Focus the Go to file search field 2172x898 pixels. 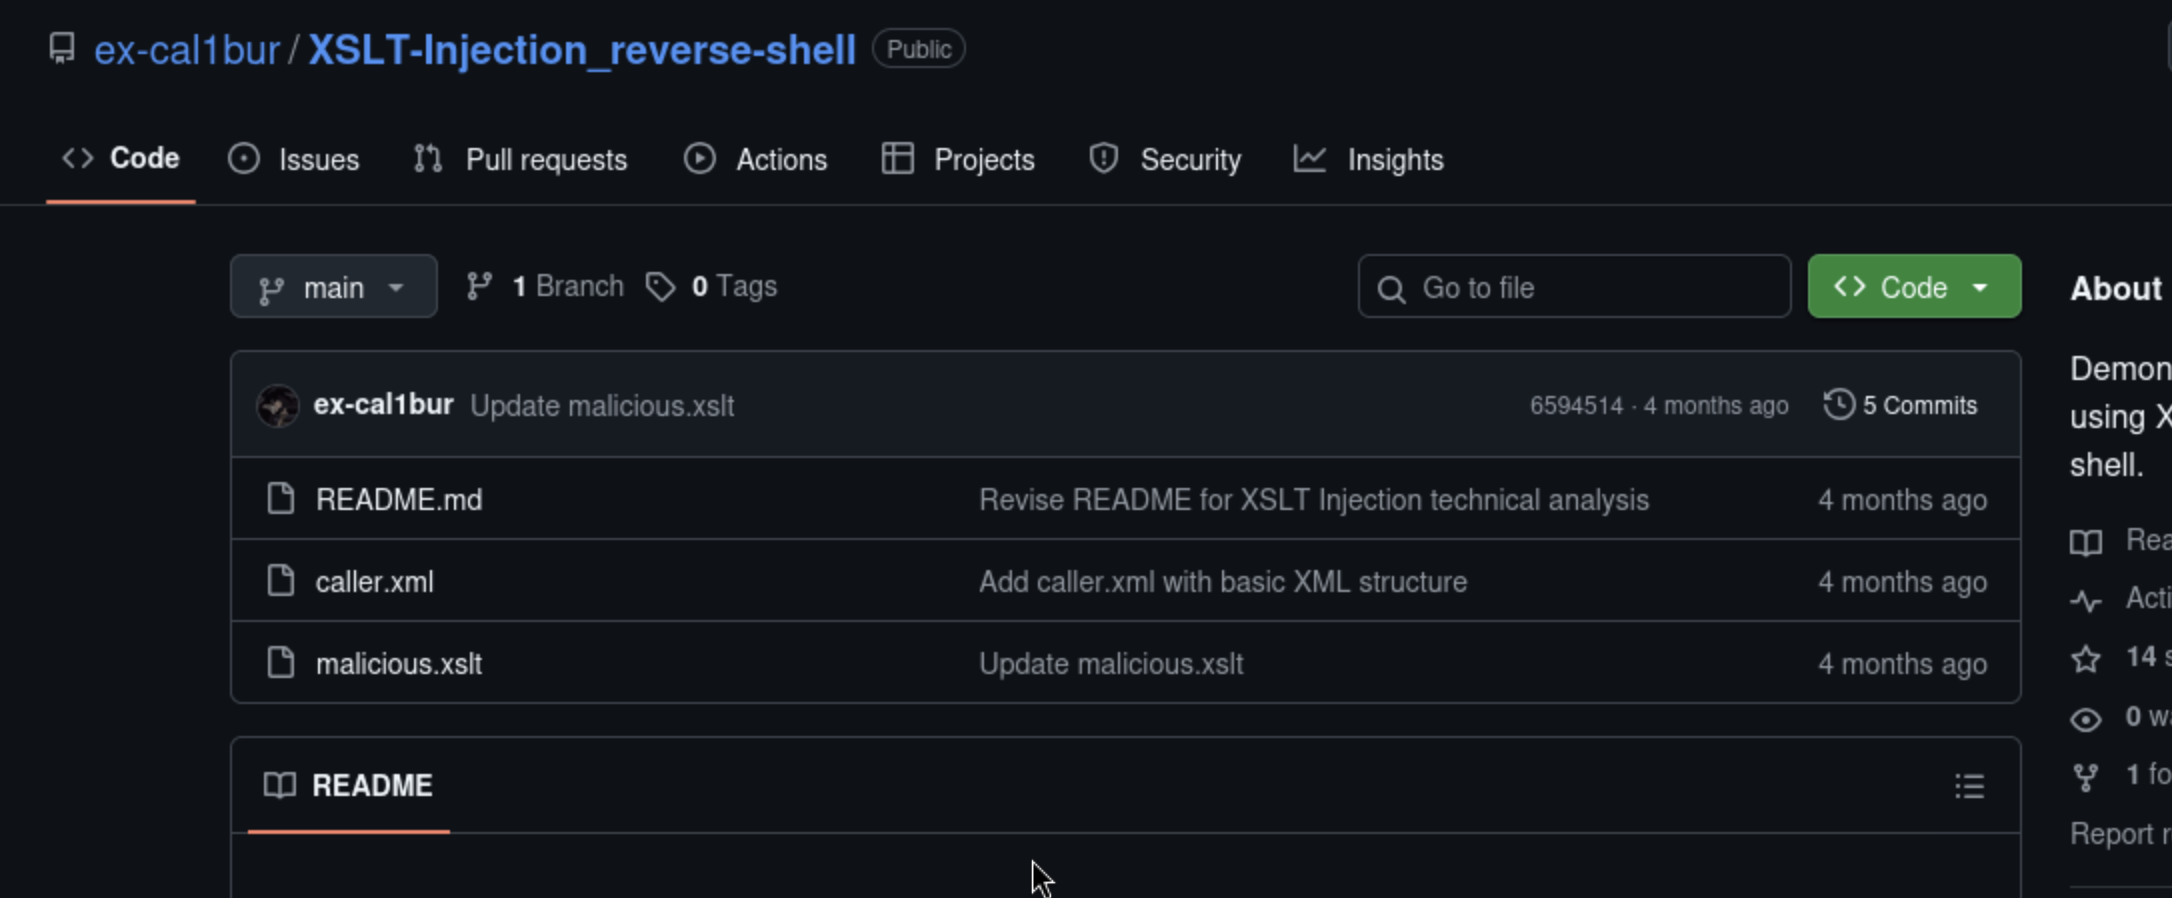(1574, 287)
